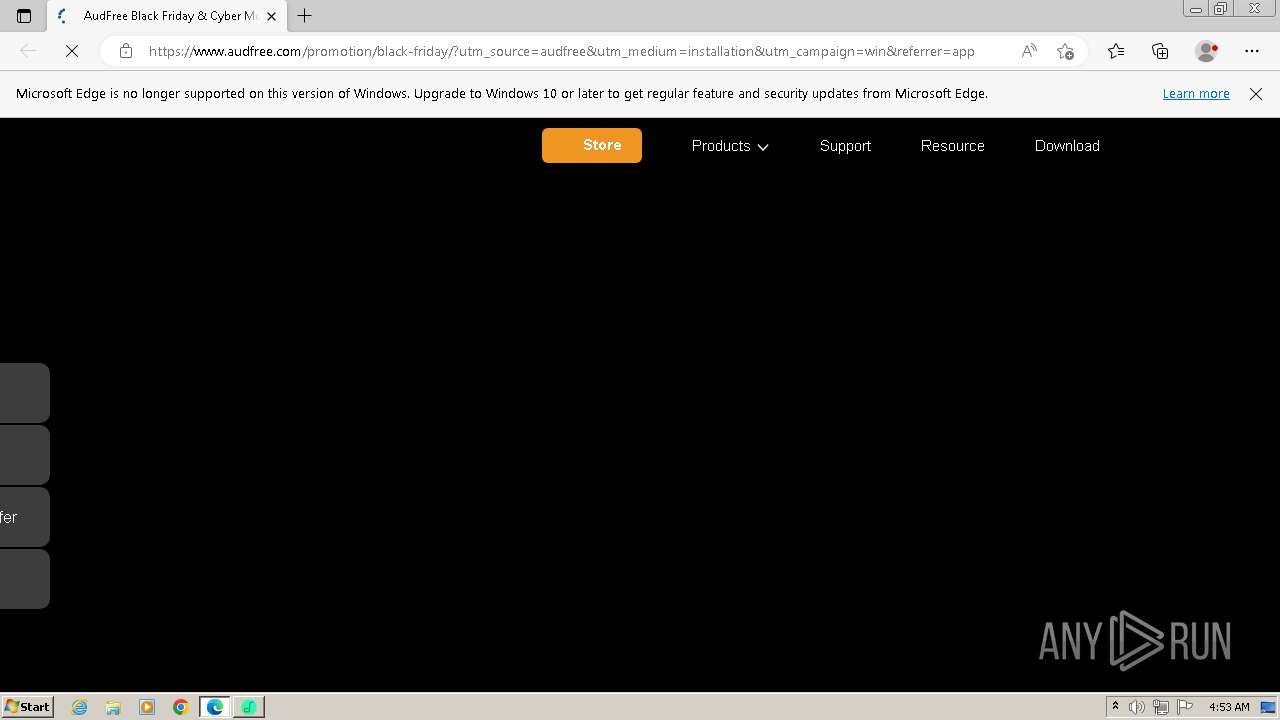This screenshot has width=1280, height=720.
Task: Click Show desktop button in tray
Action: pyautogui.click(x=1269, y=707)
